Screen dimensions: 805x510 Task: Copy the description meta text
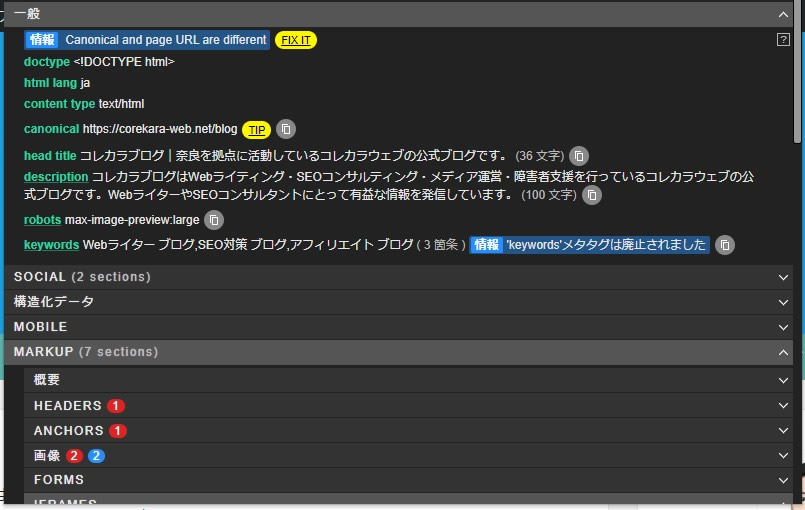point(592,195)
